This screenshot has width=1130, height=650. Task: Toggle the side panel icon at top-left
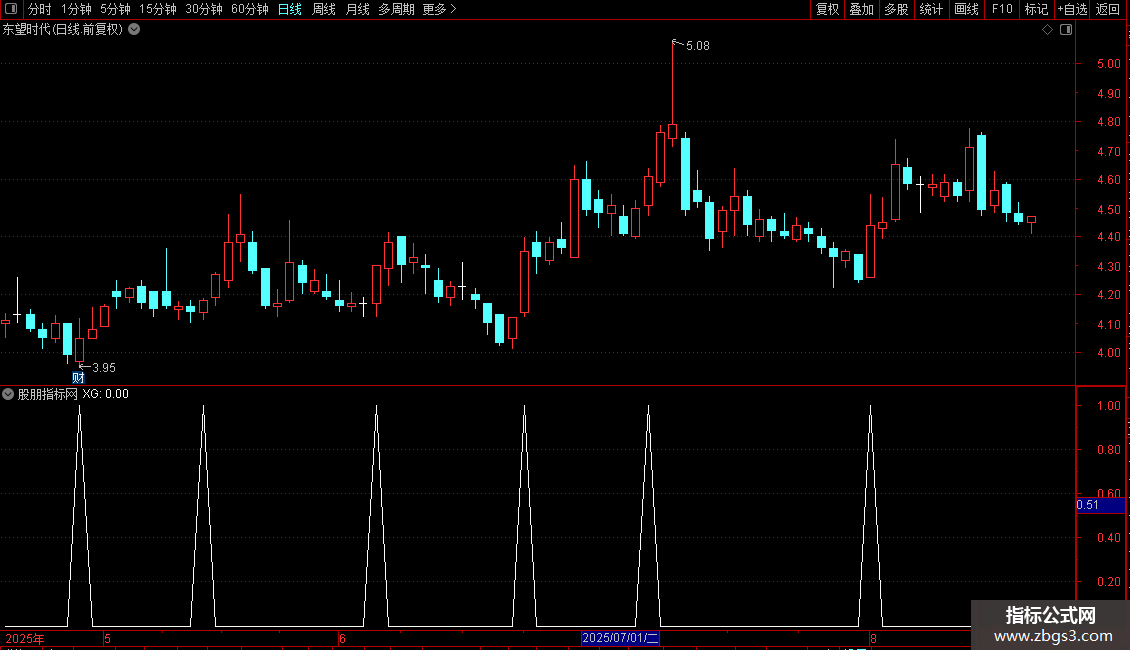coord(11,9)
